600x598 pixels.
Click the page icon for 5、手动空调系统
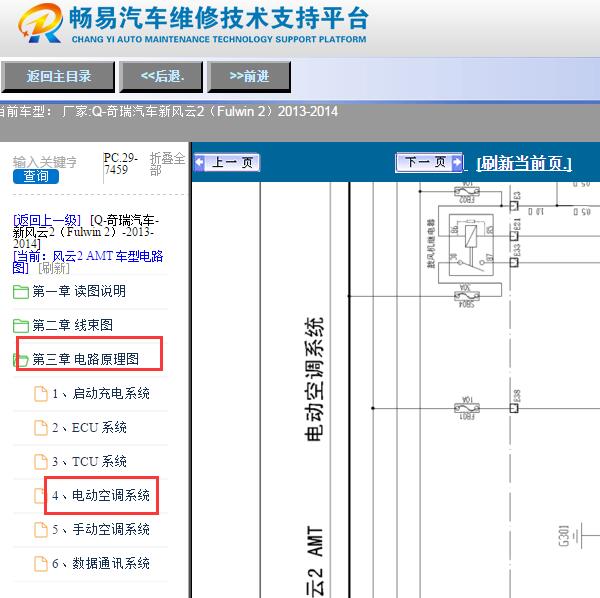(x=41, y=530)
